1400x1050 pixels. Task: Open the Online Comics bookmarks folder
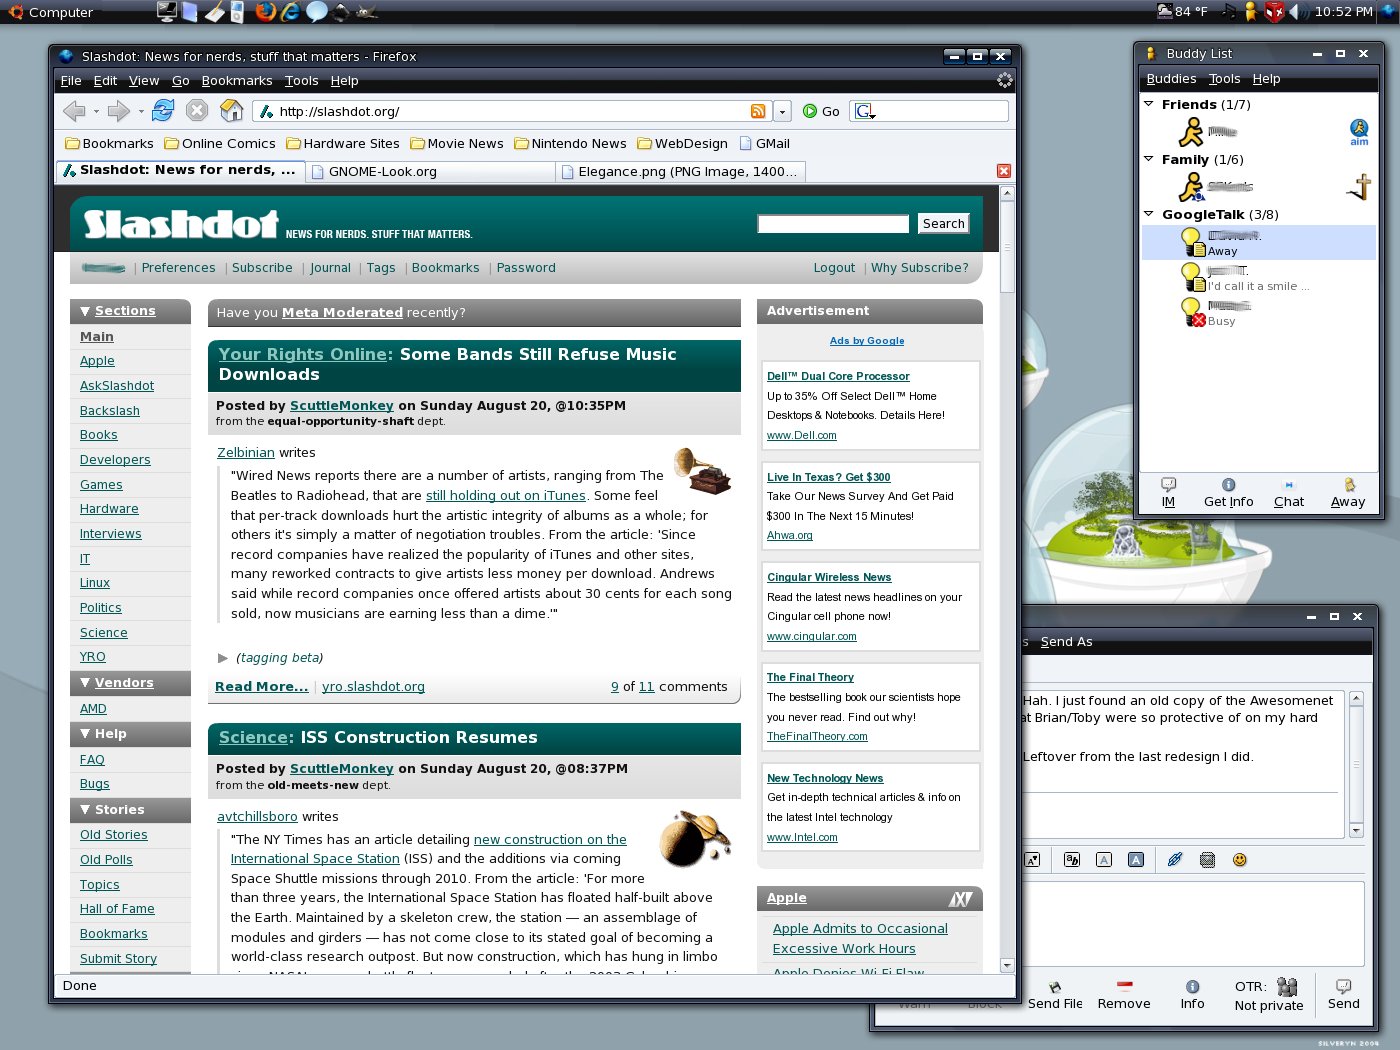pyautogui.click(x=220, y=143)
